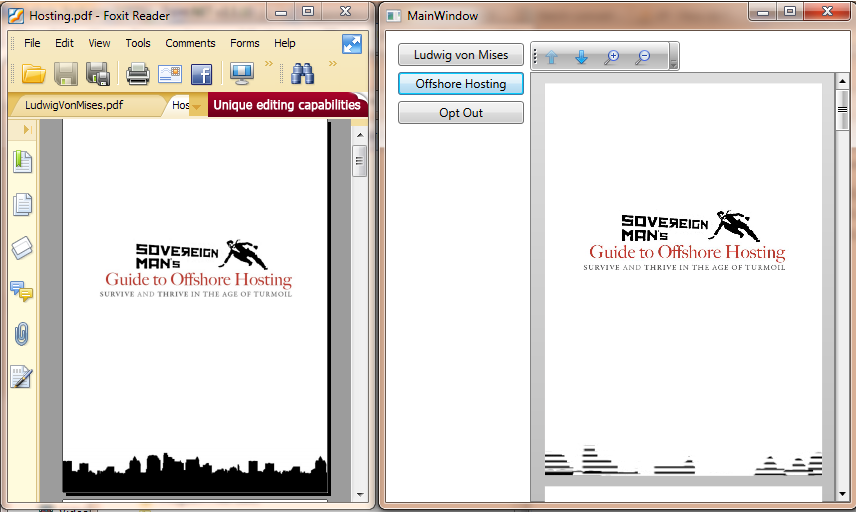Open the Layers panel icon in sidebar
Viewport: 856px width, 512px height.
point(22,248)
